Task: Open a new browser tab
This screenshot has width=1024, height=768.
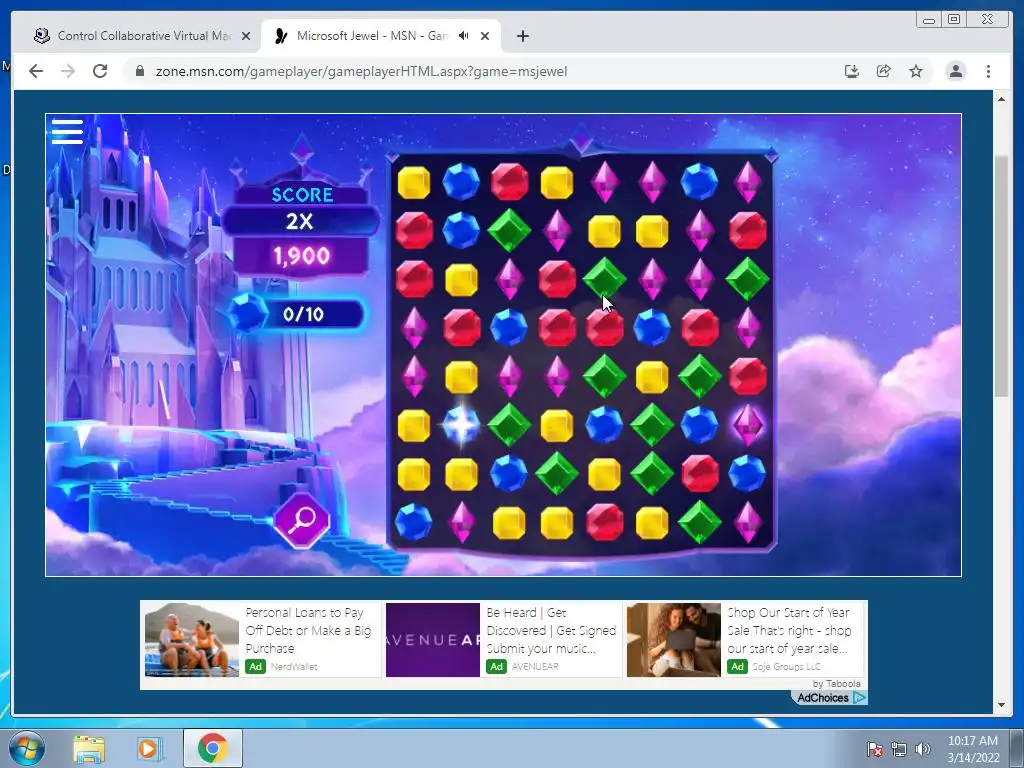Action: pyautogui.click(x=522, y=36)
